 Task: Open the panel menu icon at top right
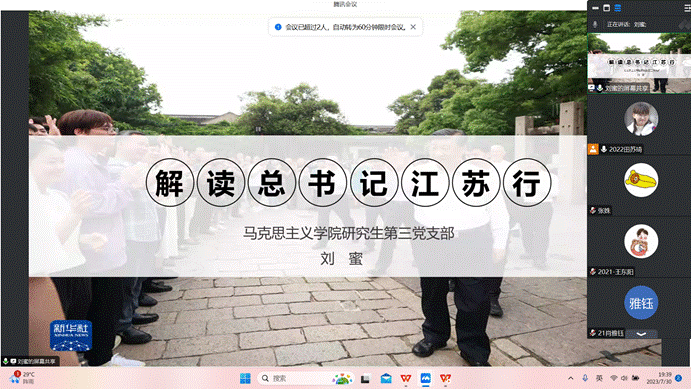pyautogui.click(x=687, y=8)
